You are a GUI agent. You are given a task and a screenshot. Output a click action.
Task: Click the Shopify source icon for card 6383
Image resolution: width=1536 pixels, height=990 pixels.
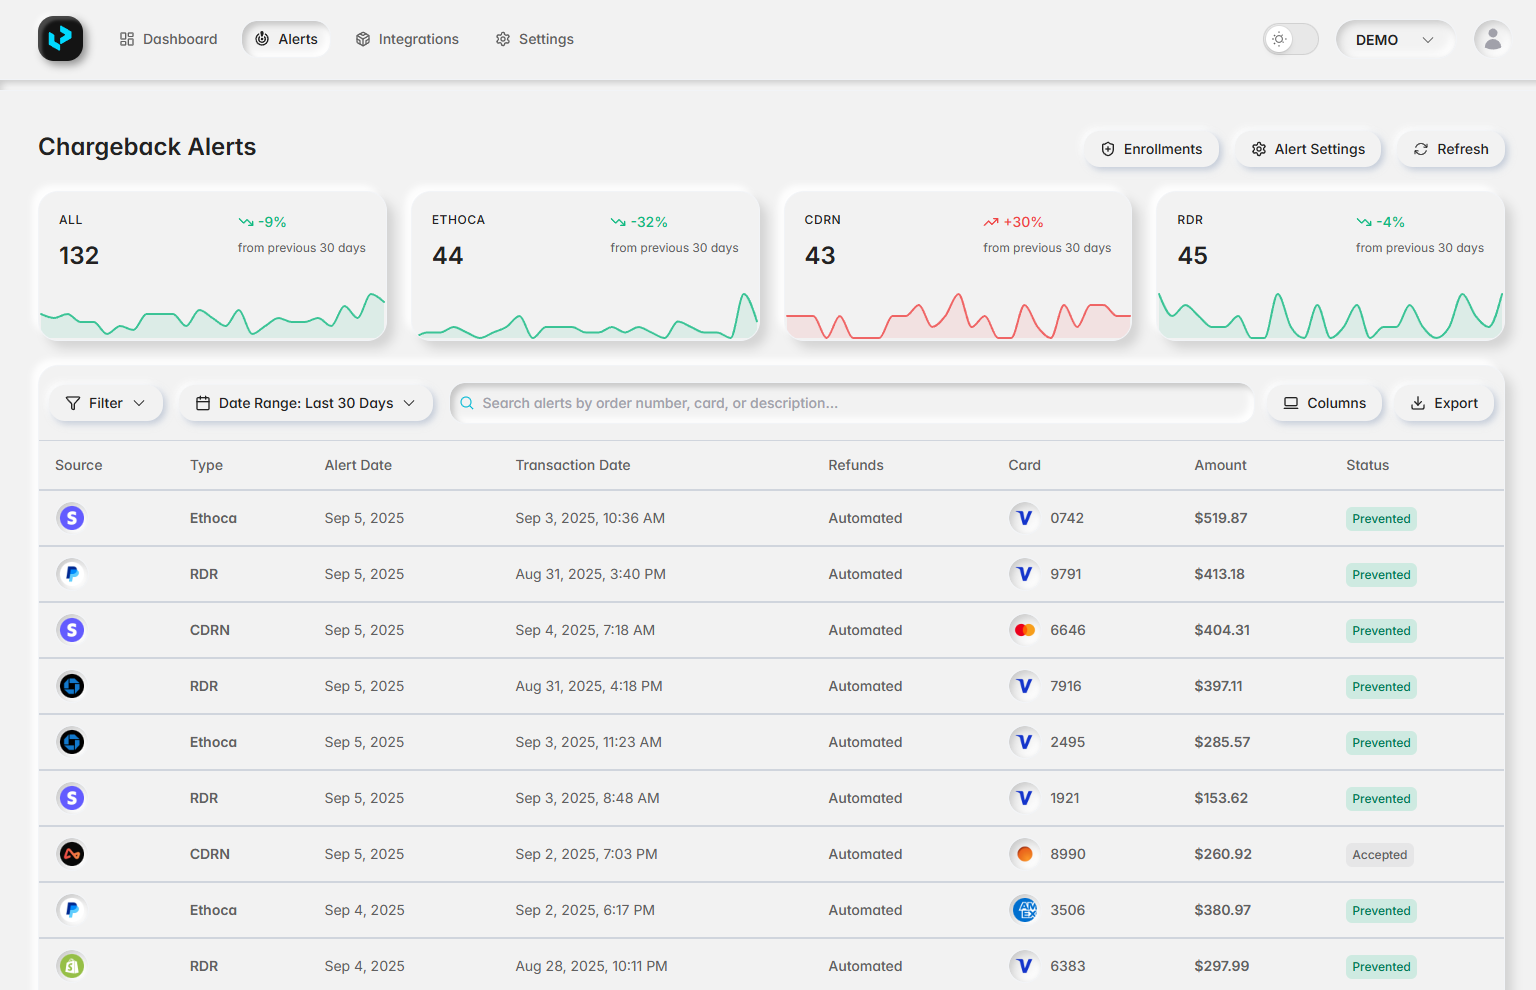click(71, 966)
